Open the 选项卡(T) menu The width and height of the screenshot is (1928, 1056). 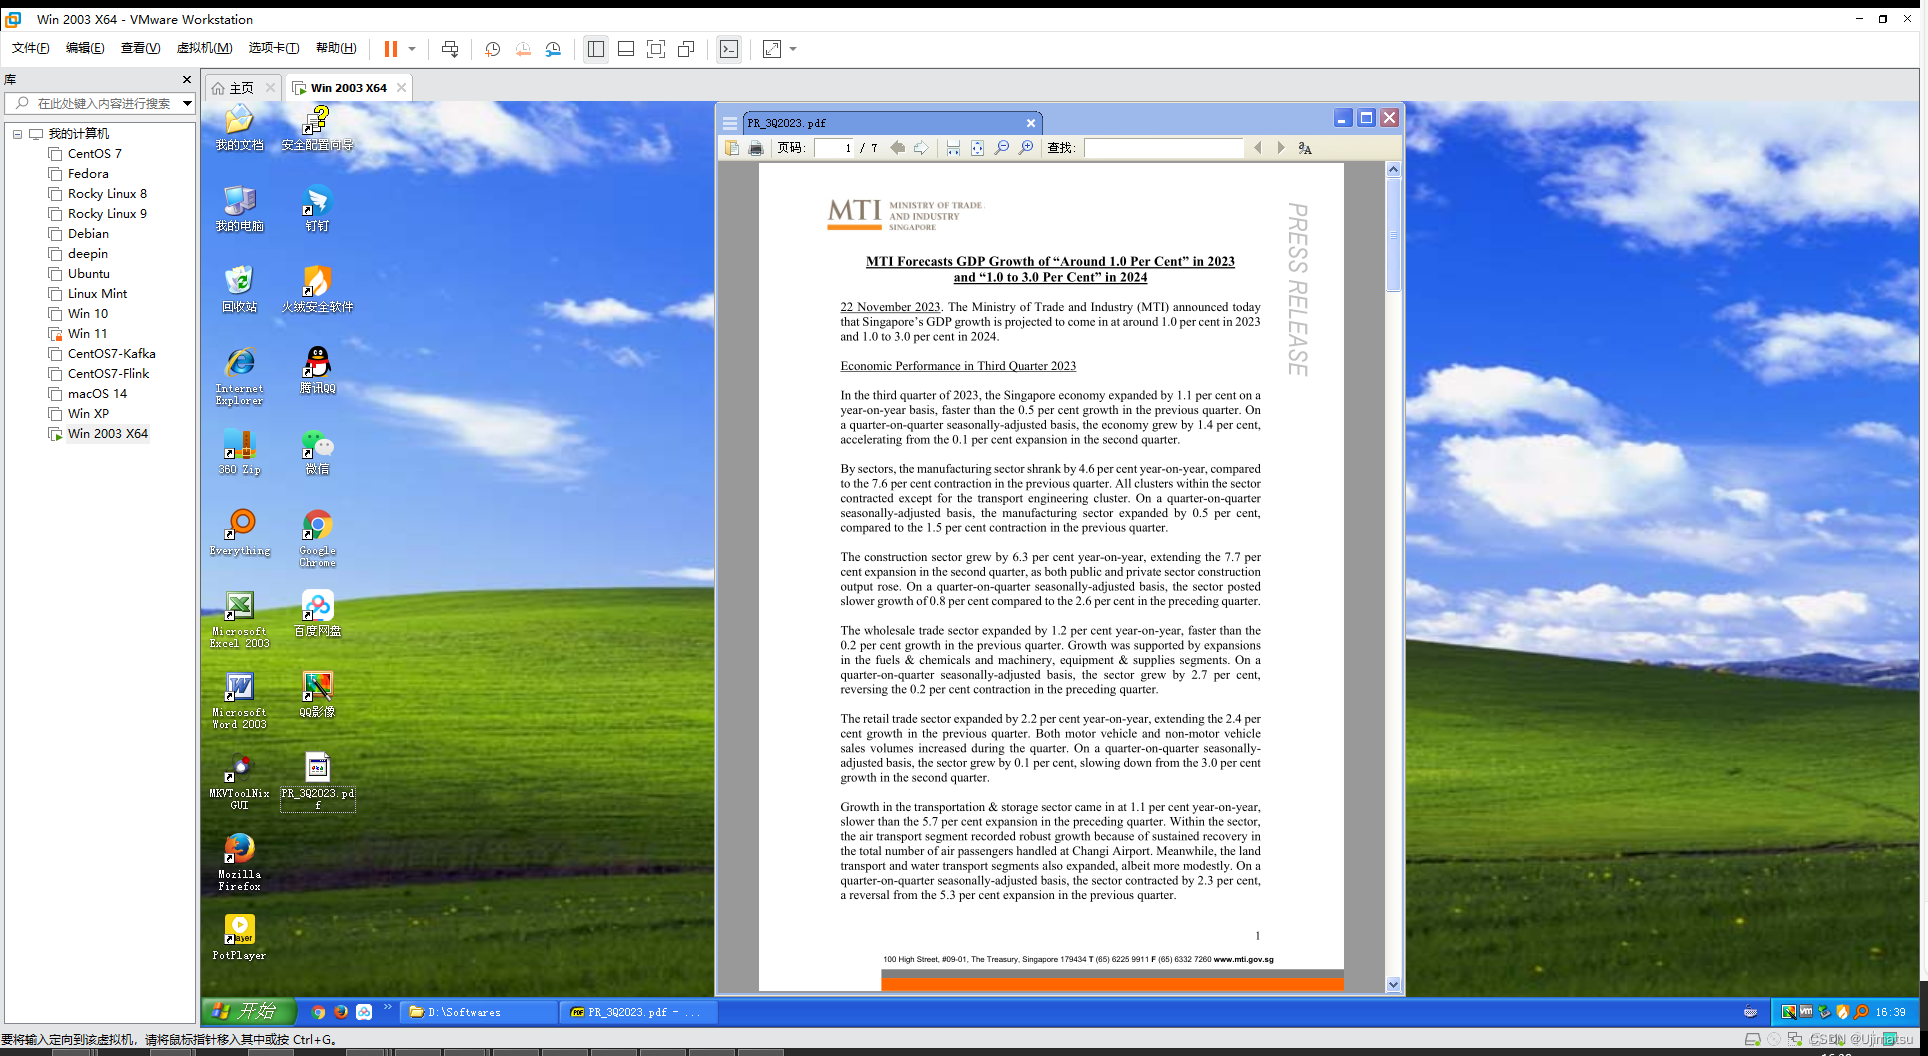click(274, 48)
